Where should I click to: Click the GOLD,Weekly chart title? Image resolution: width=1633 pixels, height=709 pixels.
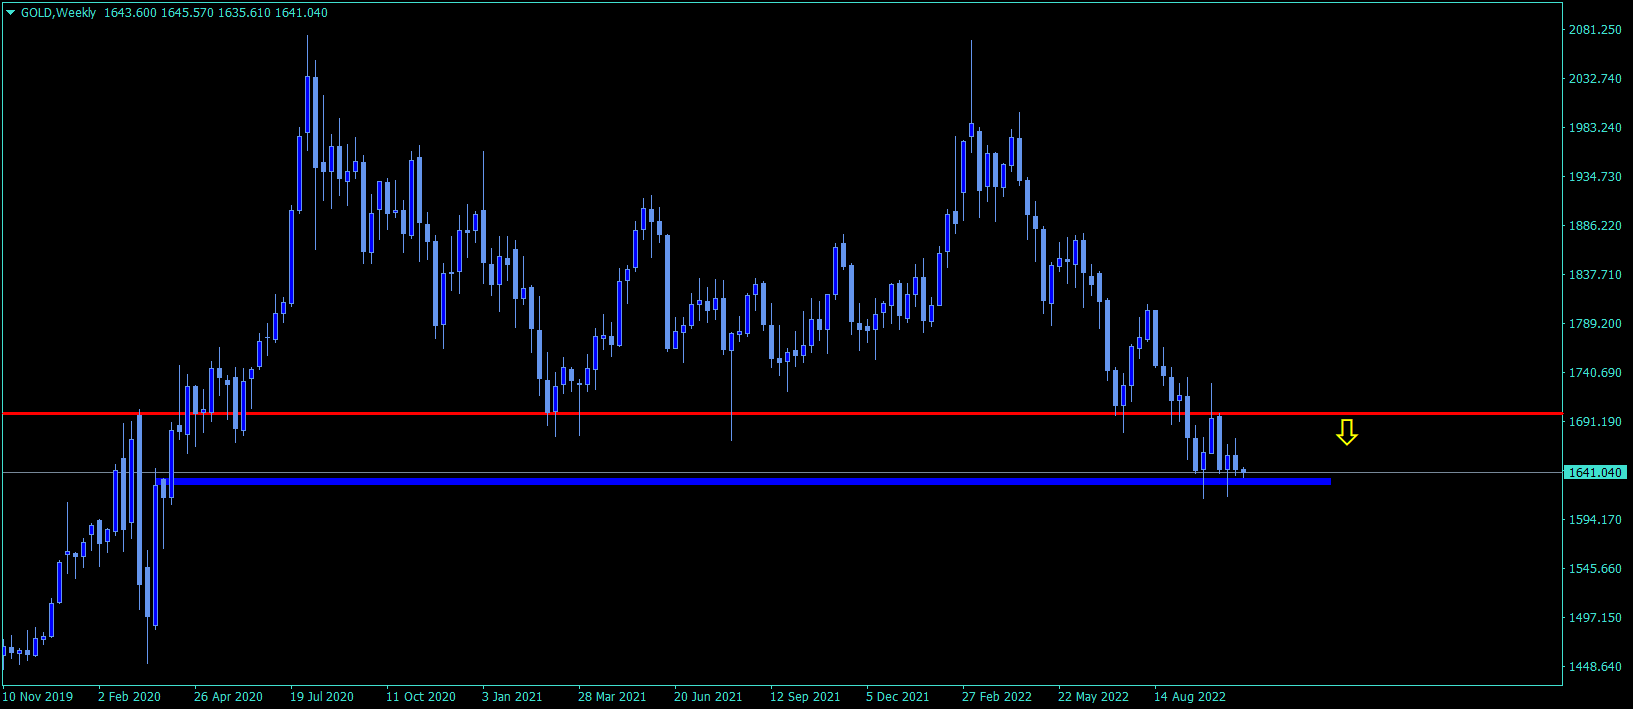(x=58, y=13)
